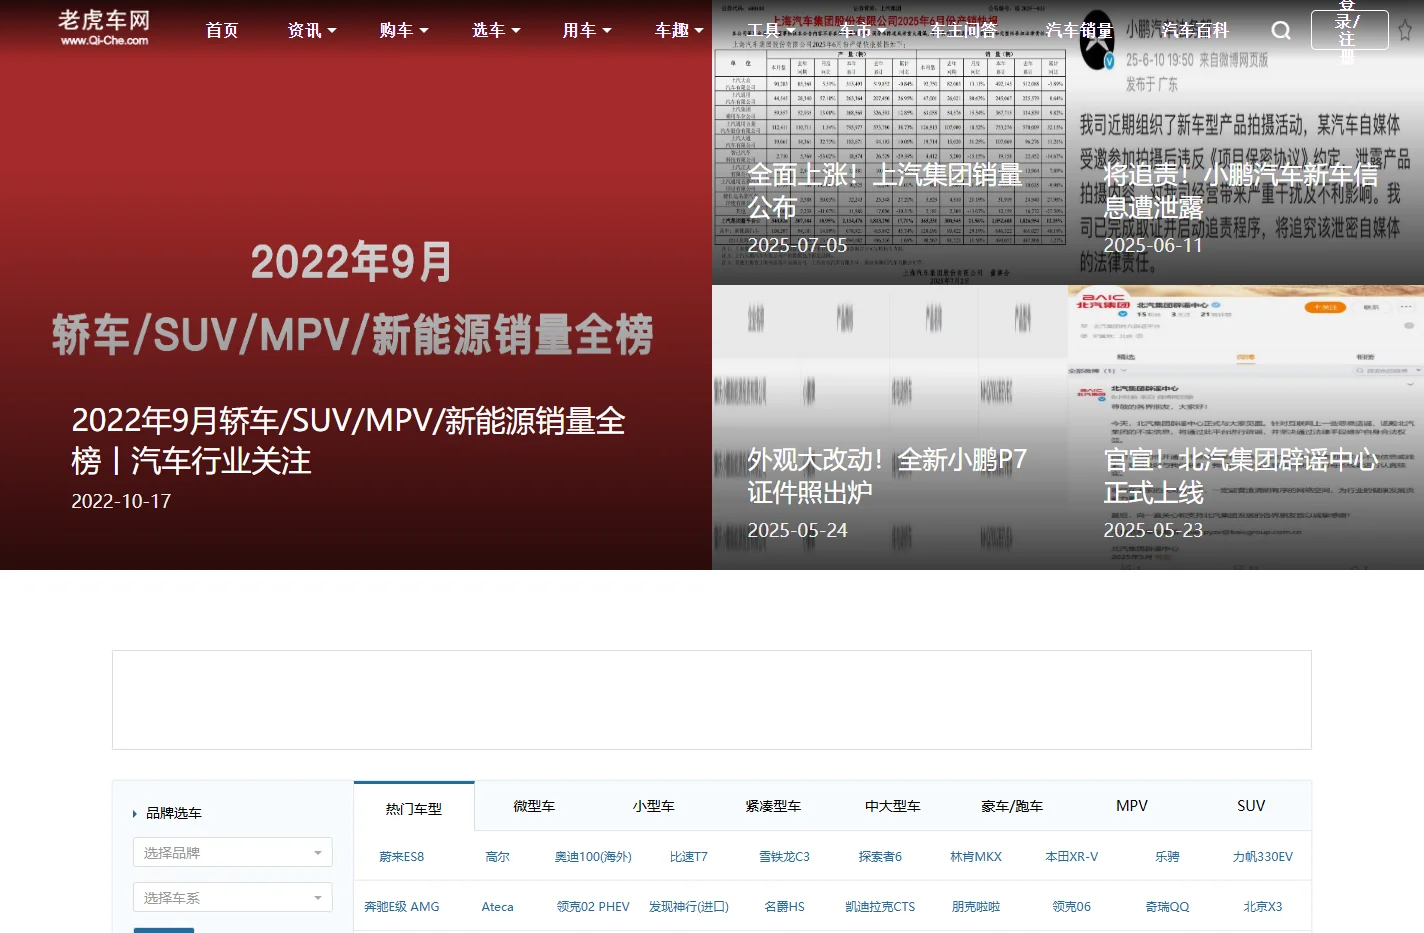Open the 老虎车网 site logo
The image size is (1424, 933).
point(104,27)
